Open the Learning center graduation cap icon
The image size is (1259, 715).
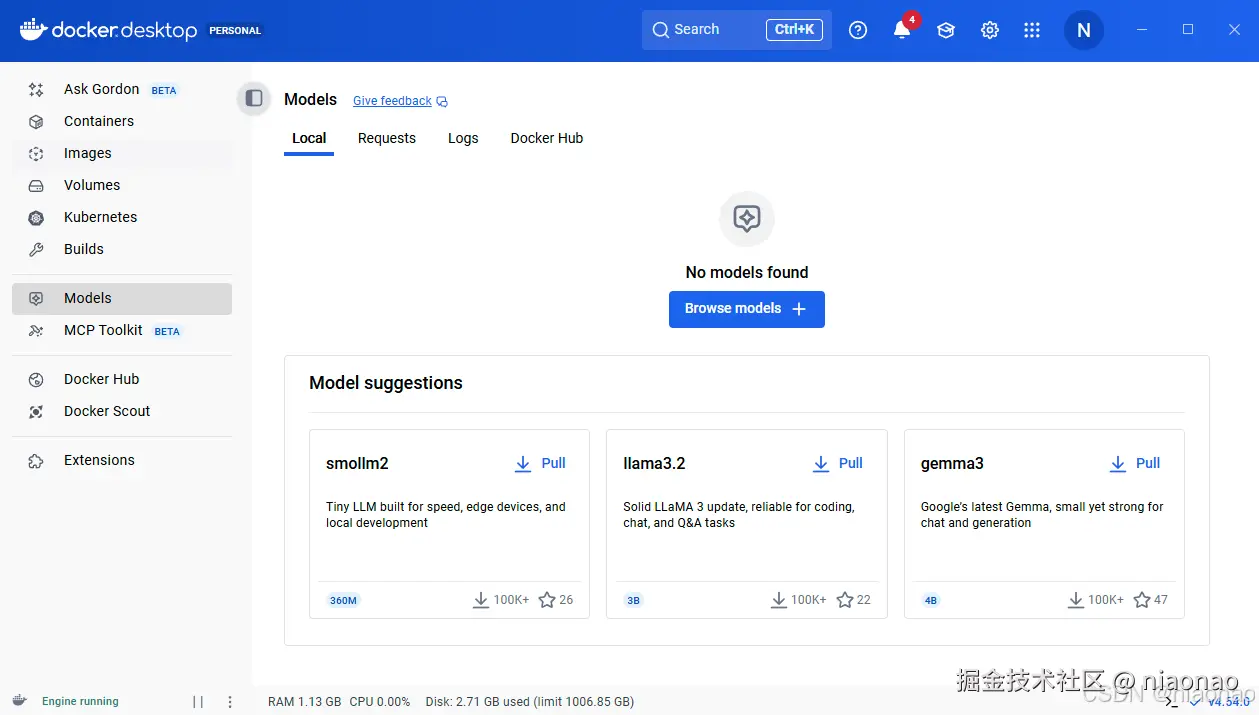946,30
